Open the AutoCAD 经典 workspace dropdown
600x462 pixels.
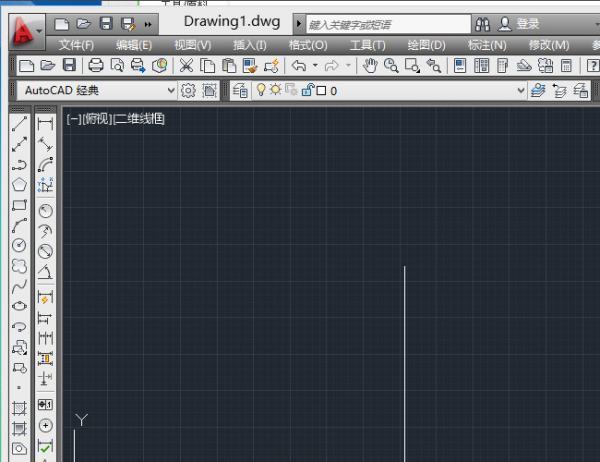pyautogui.click(x=97, y=91)
